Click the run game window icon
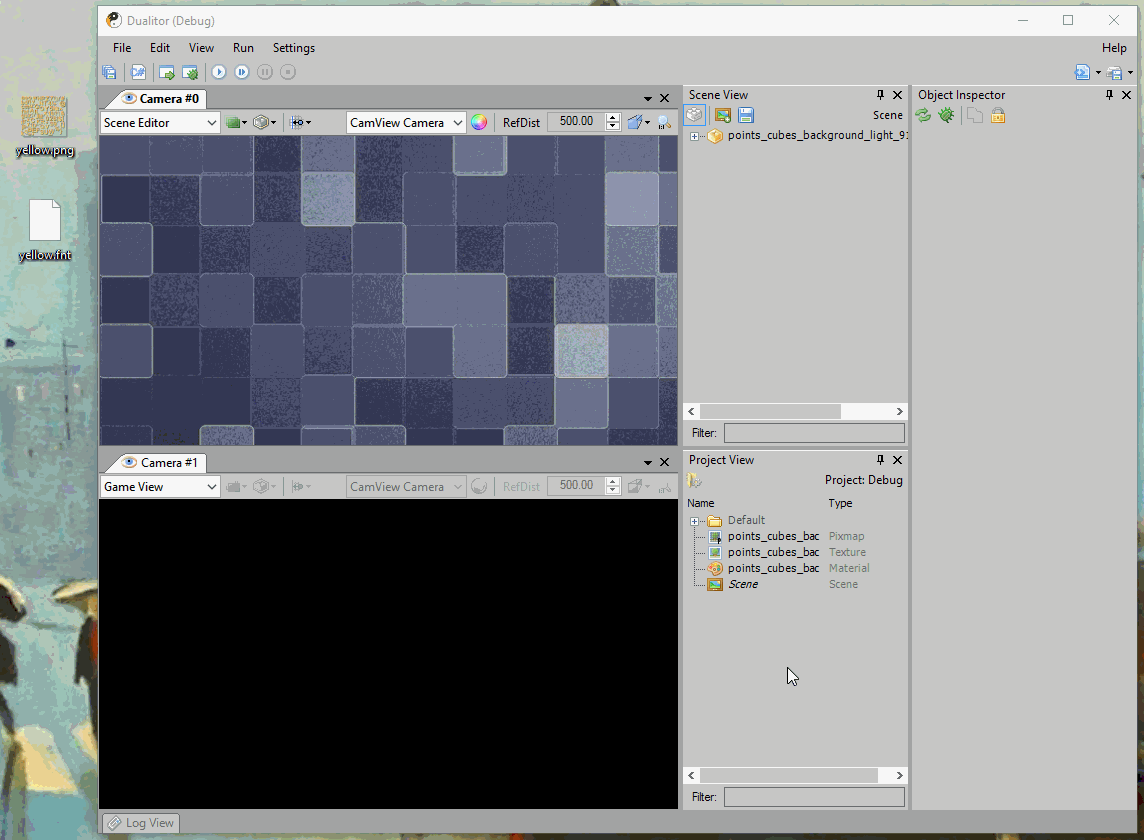1144x840 pixels. pyautogui.click(x=166, y=72)
